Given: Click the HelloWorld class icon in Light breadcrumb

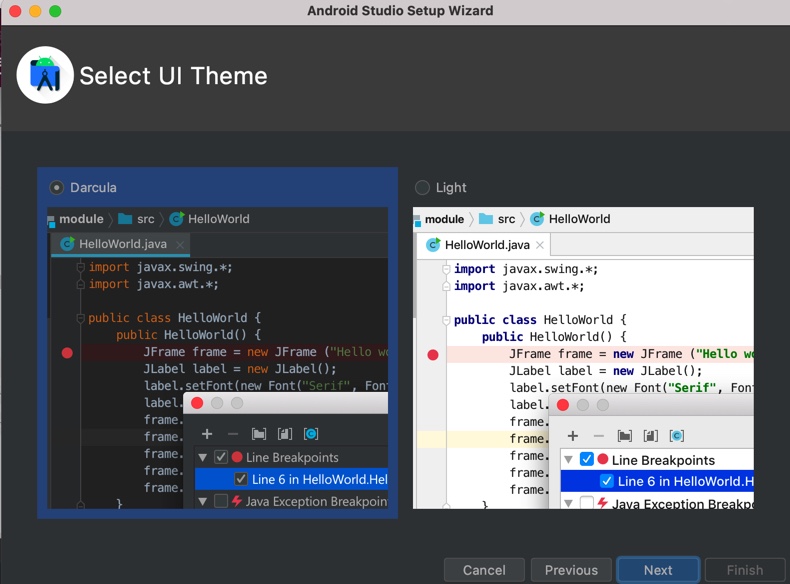Looking at the screenshot, I should click(x=537, y=219).
